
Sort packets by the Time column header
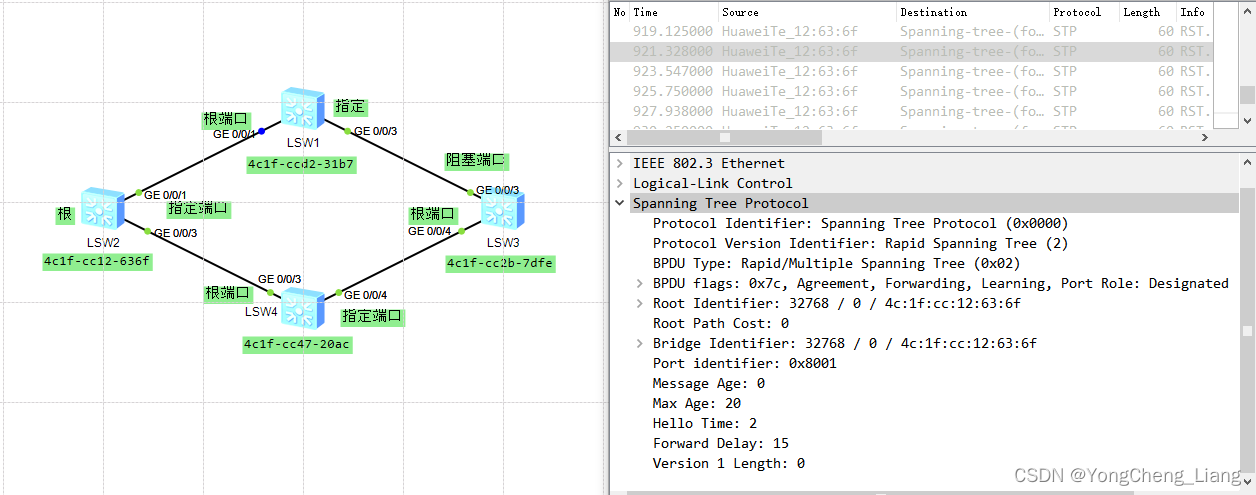pyautogui.click(x=674, y=12)
